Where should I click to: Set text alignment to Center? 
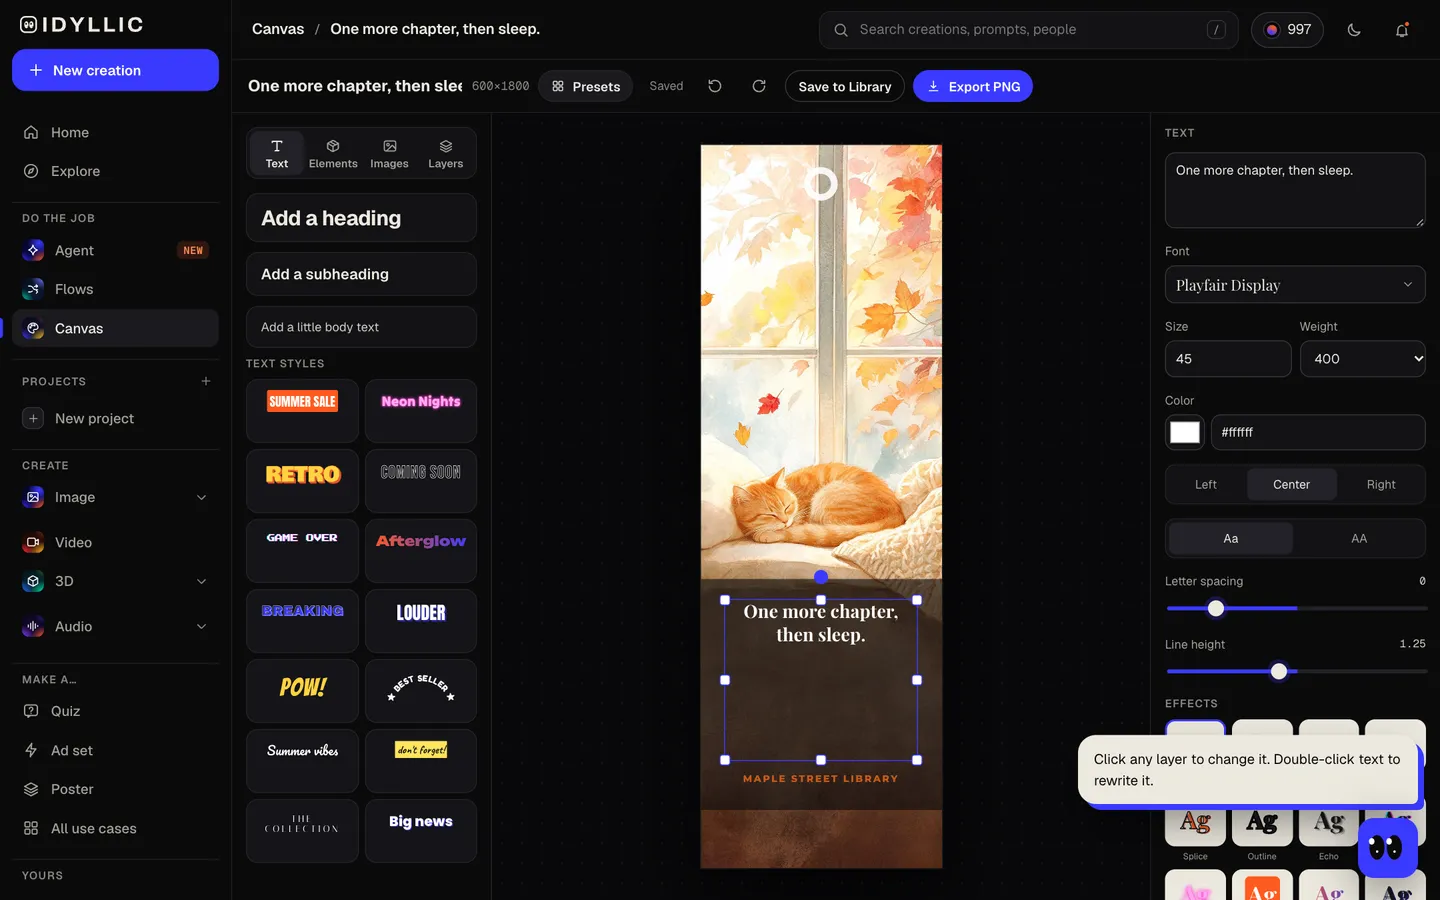1291,484
